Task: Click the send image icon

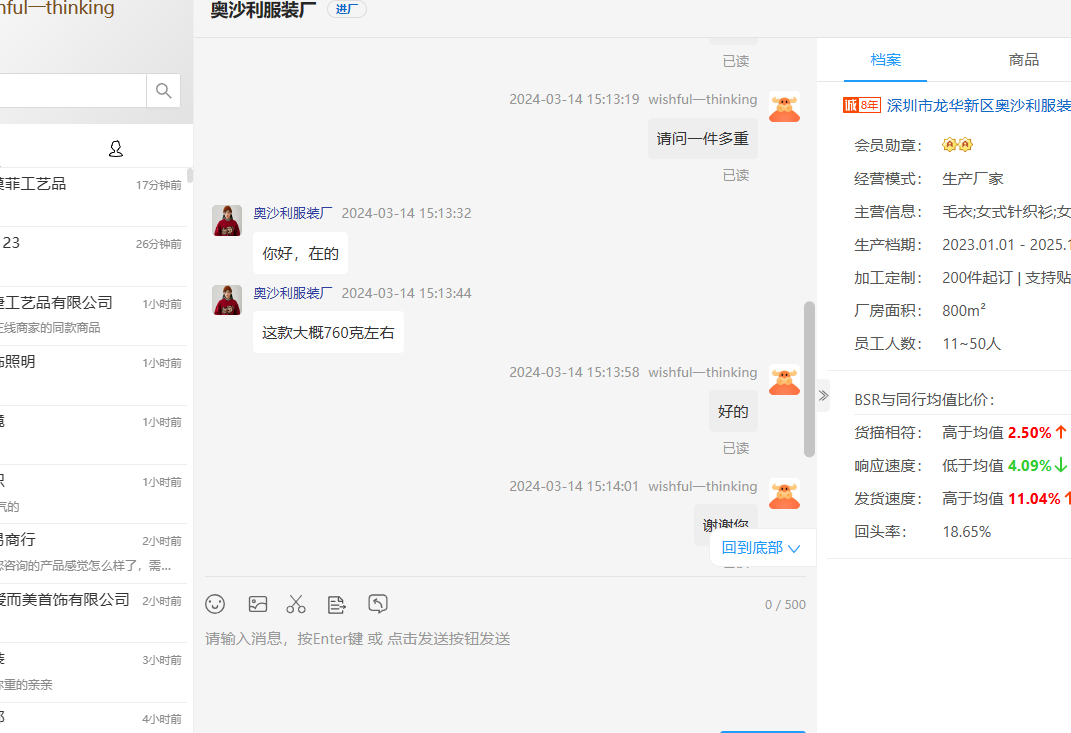Action: [258, 604]
